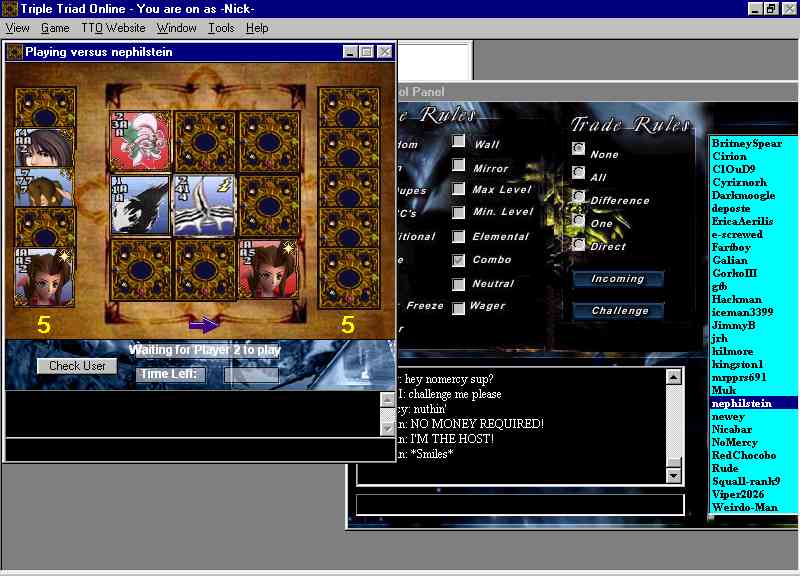Open the Tools menu
Image resolution: width=800 pixels, height=576 pixels.
pos(221,28)
